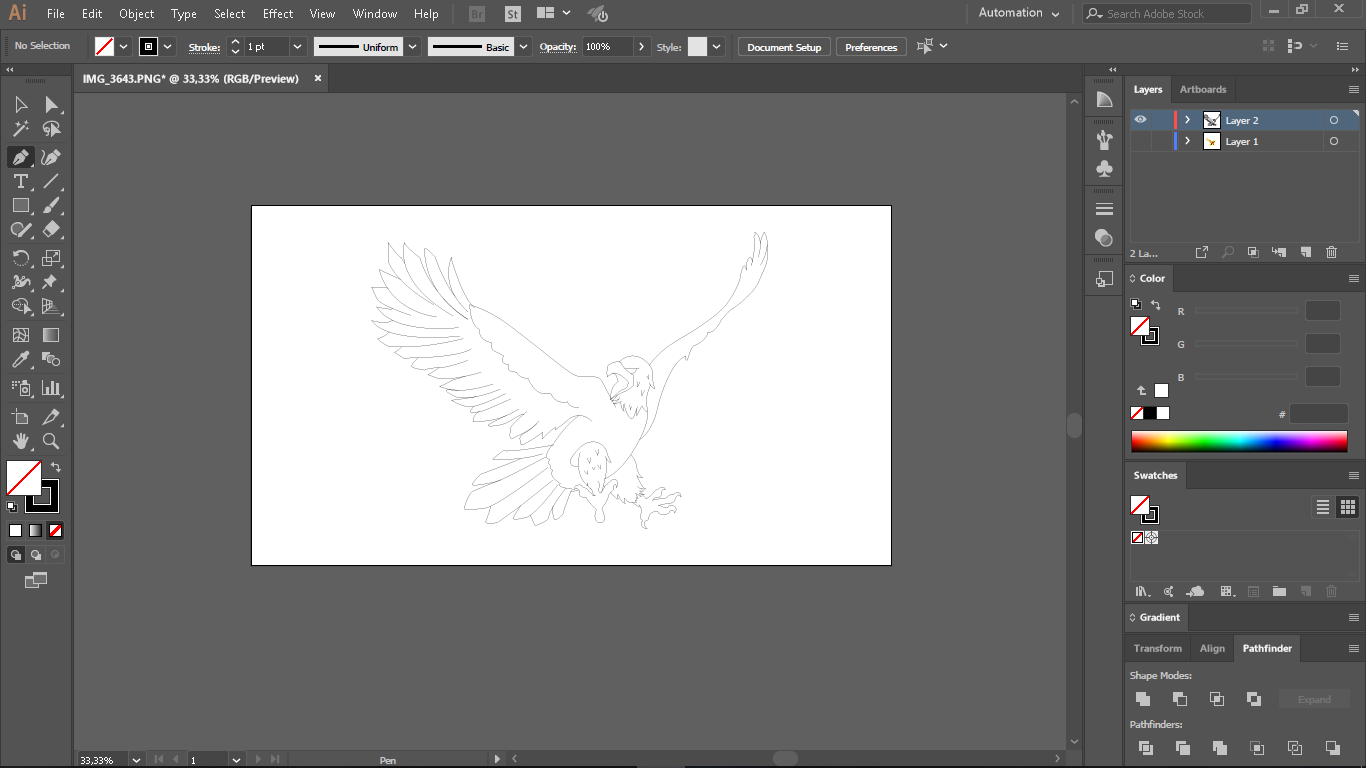Open Layers panel options menu

click(x=1354, y=89)
